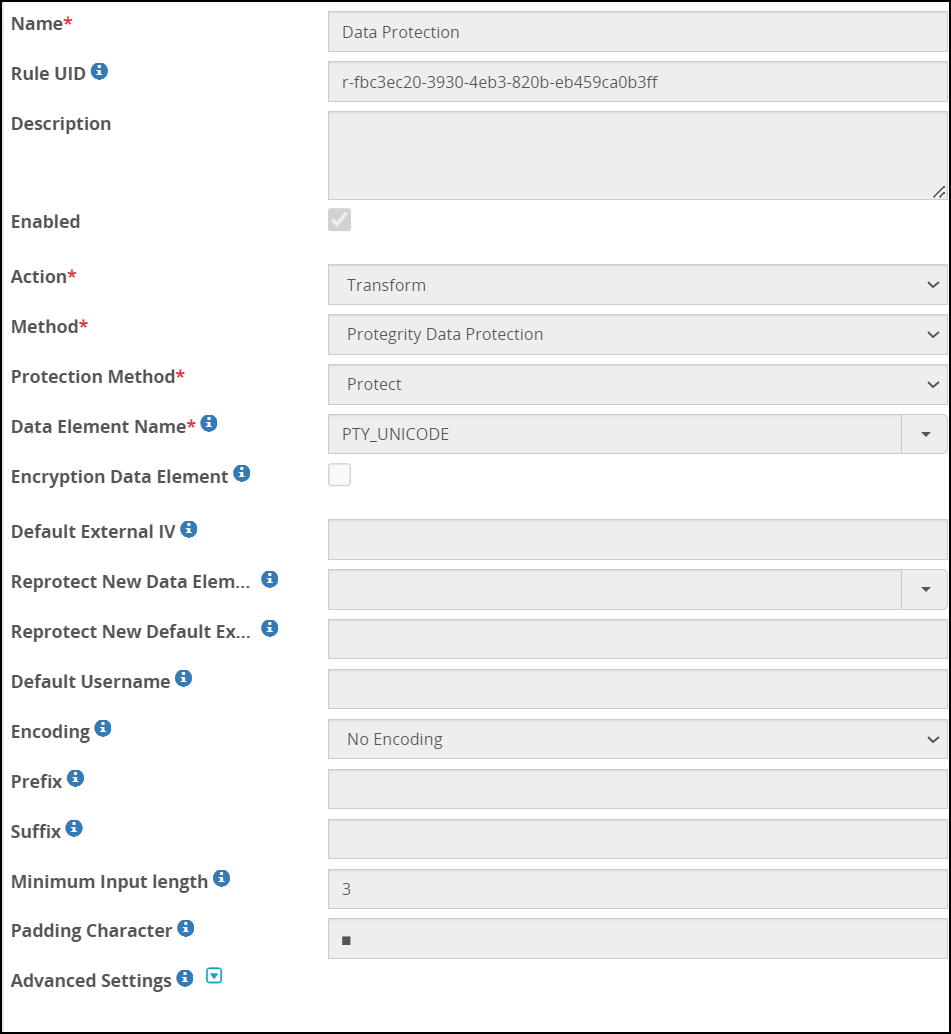
Task: Click the Minimum Input length info icon
Action: 221,879
